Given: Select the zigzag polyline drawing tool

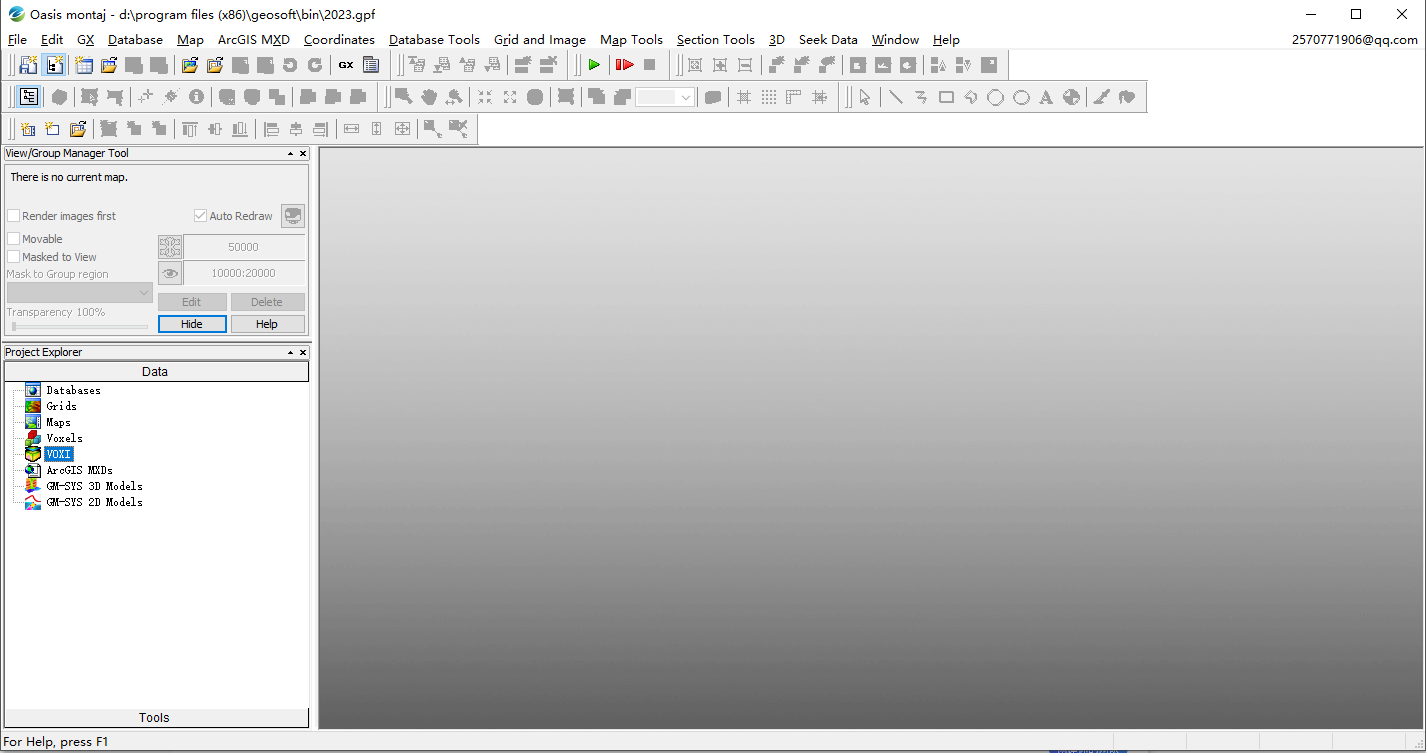Looking at the screenshot, I should point(921,97).
